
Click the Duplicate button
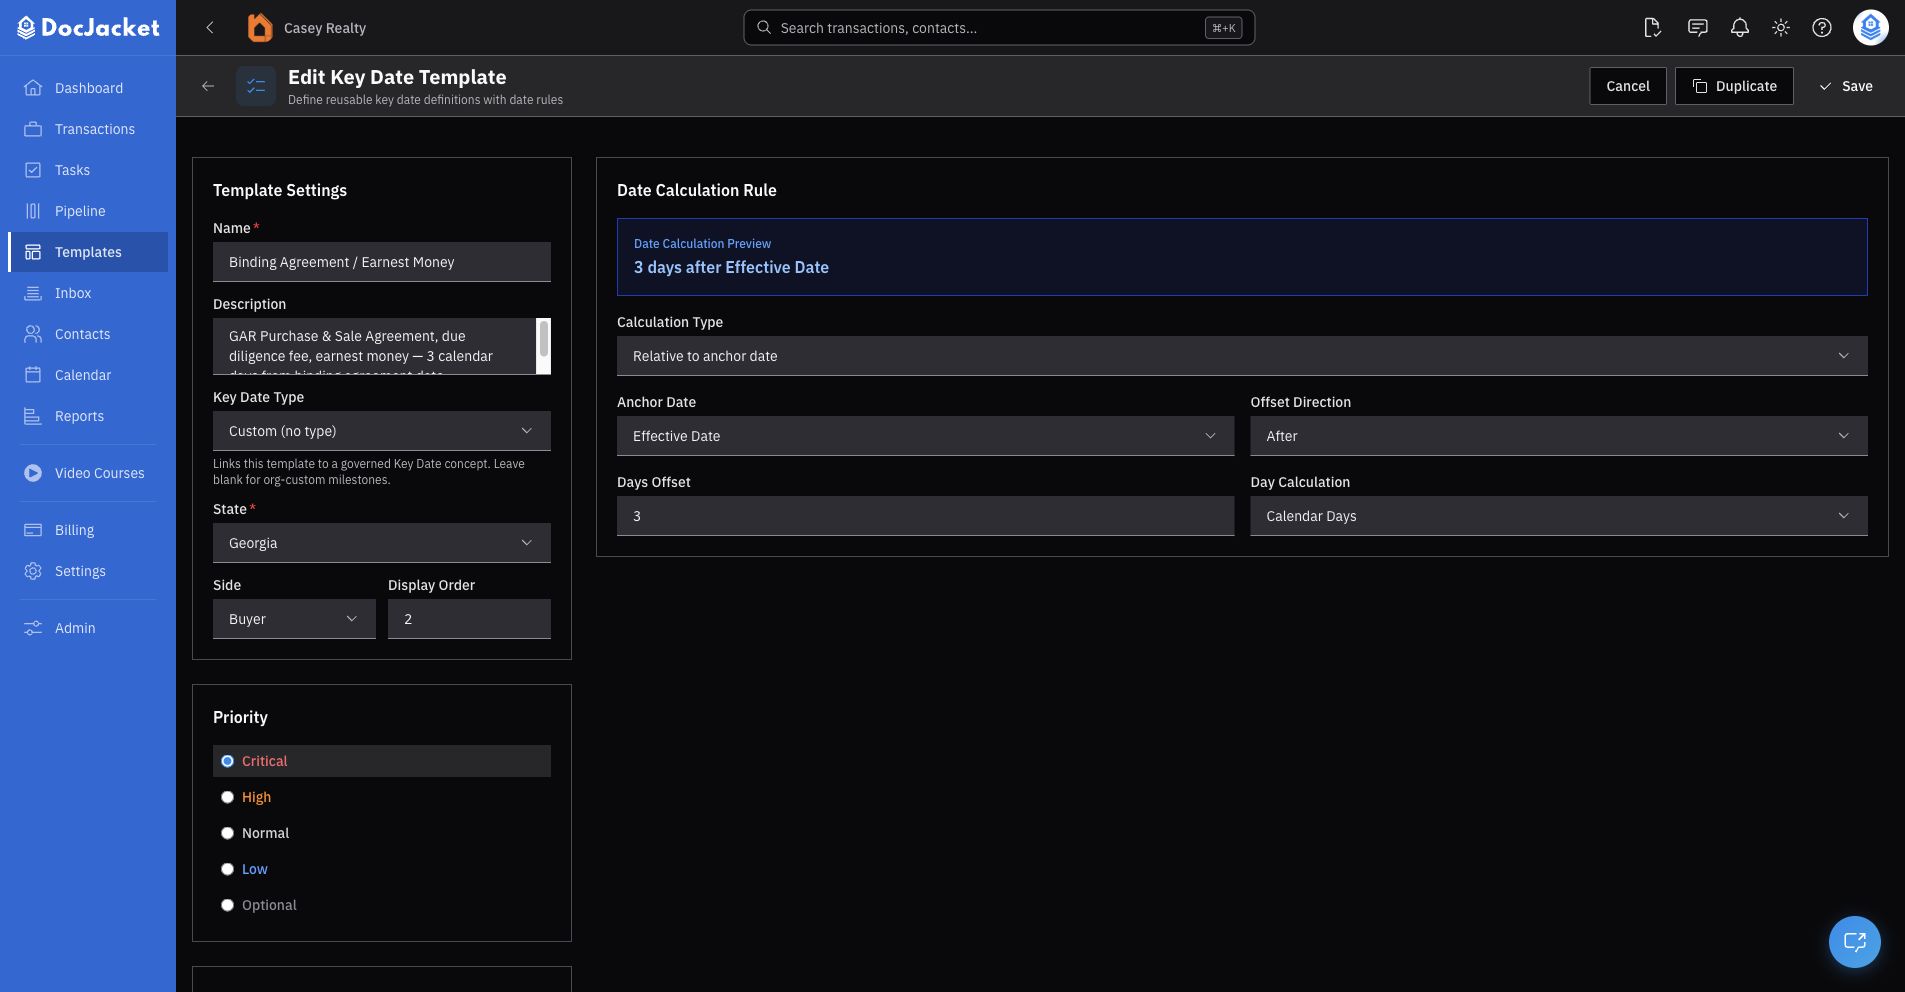[1734, 86]
